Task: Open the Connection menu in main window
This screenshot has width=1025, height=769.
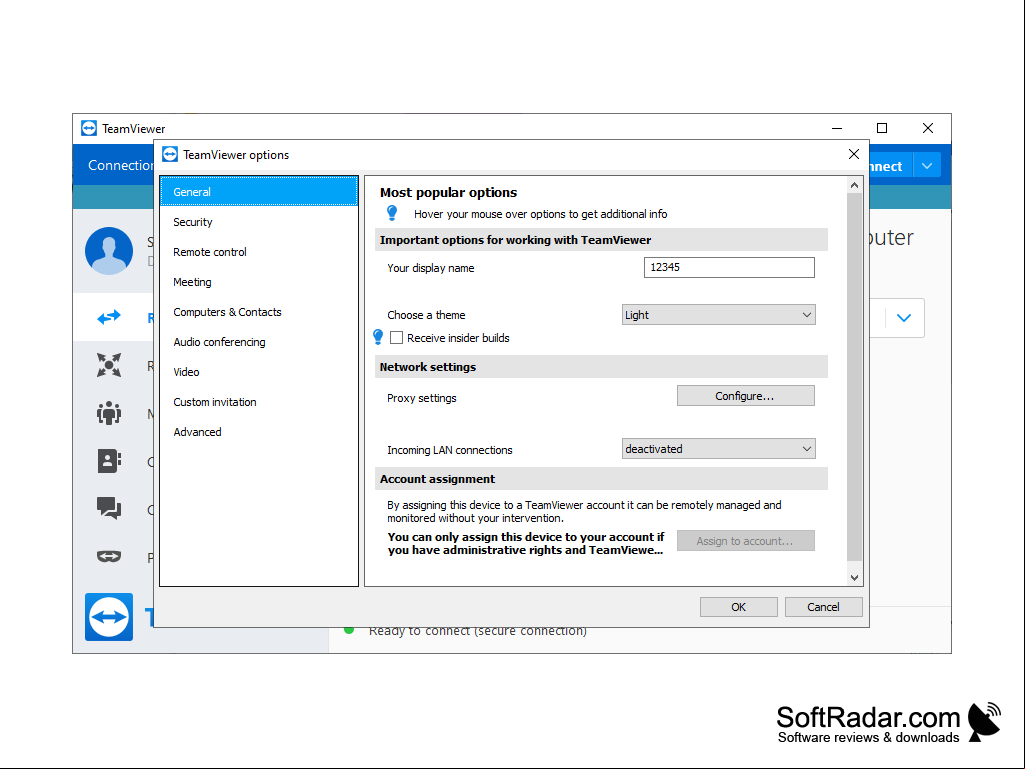Action: (x=120, y=165)
